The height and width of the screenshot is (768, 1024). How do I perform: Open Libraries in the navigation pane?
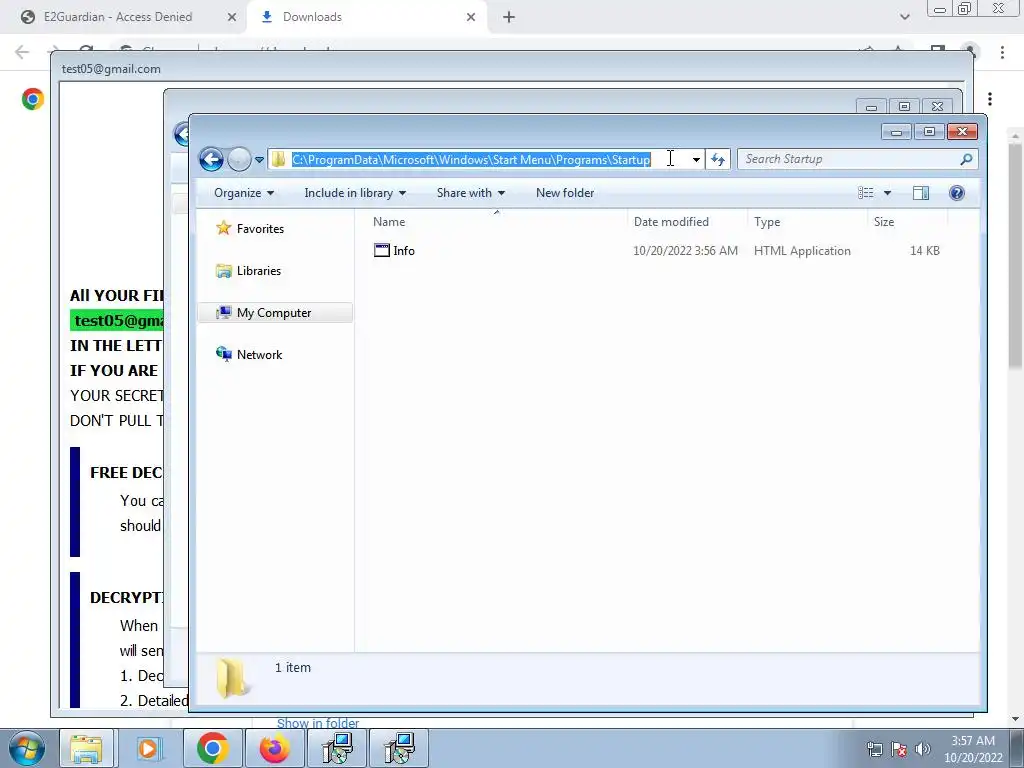tap(259, 270)
